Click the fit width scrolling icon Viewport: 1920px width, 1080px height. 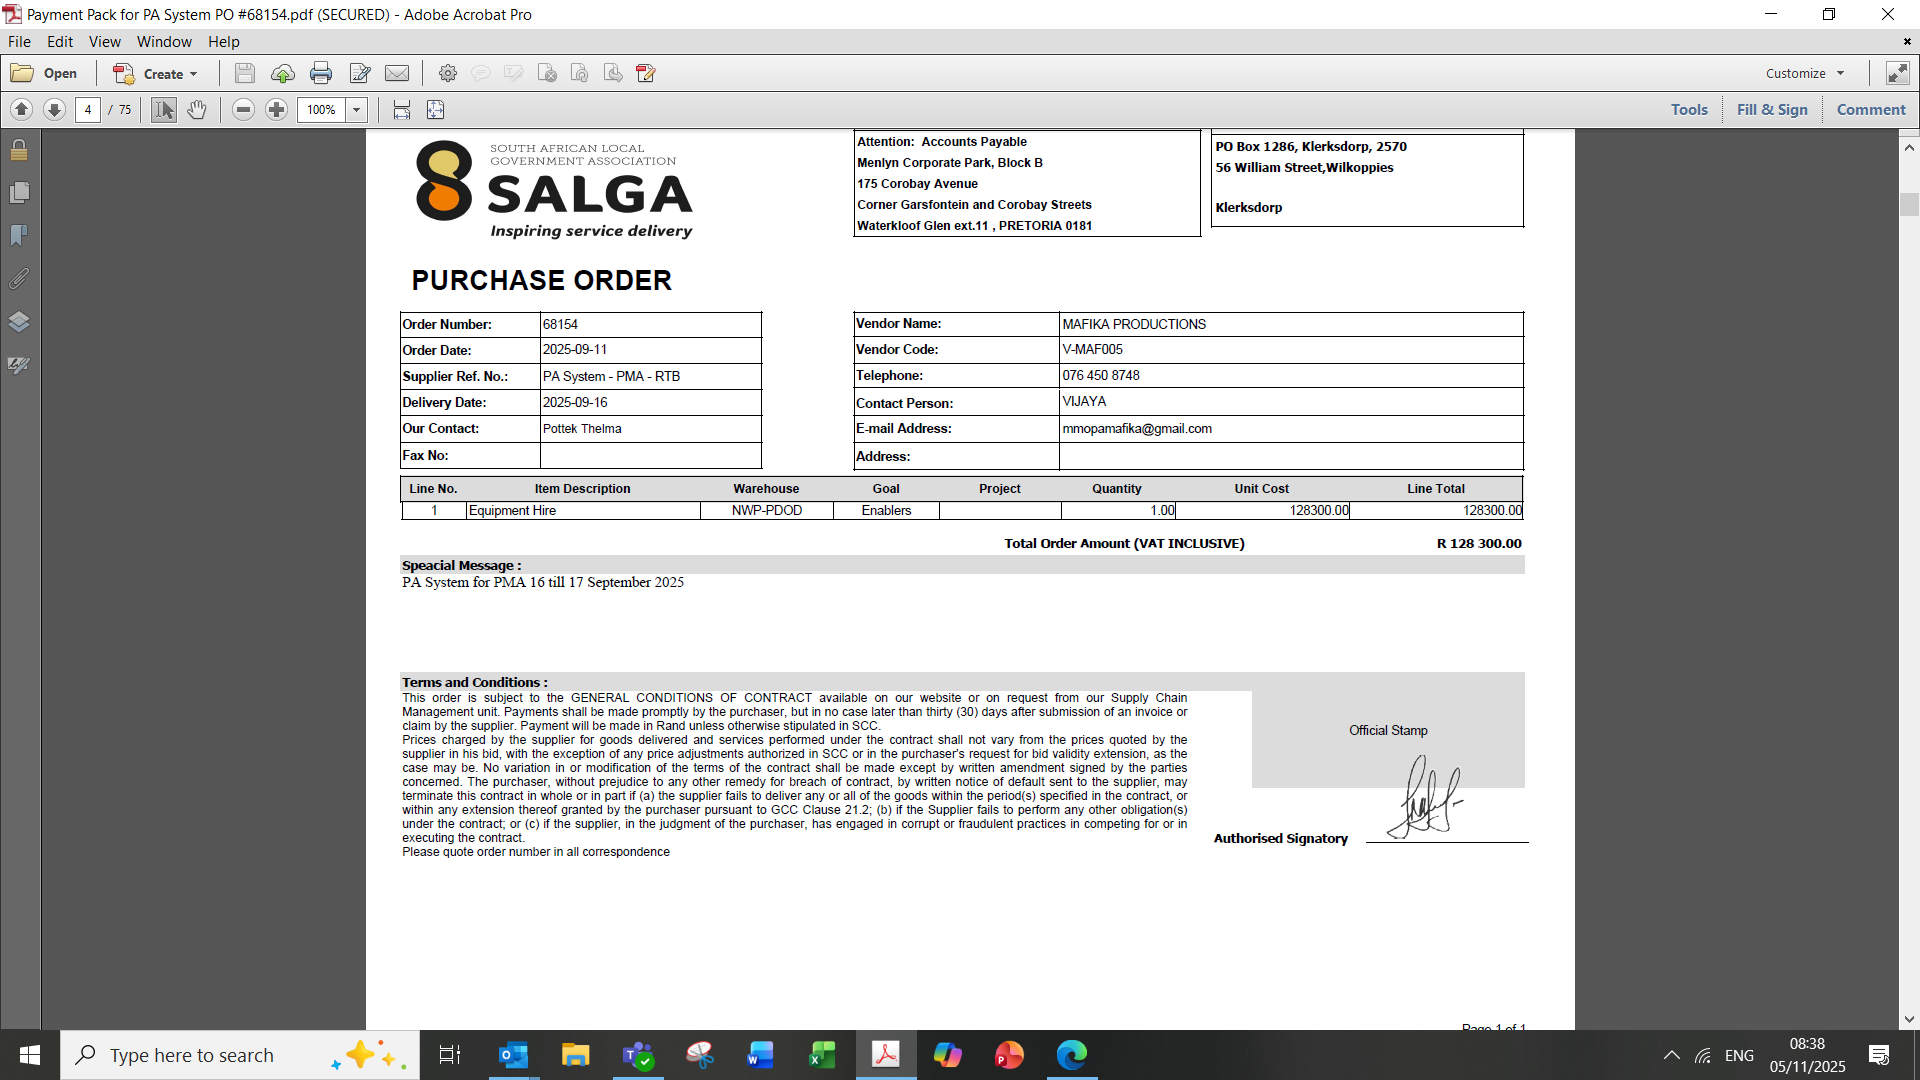[402, 110]
